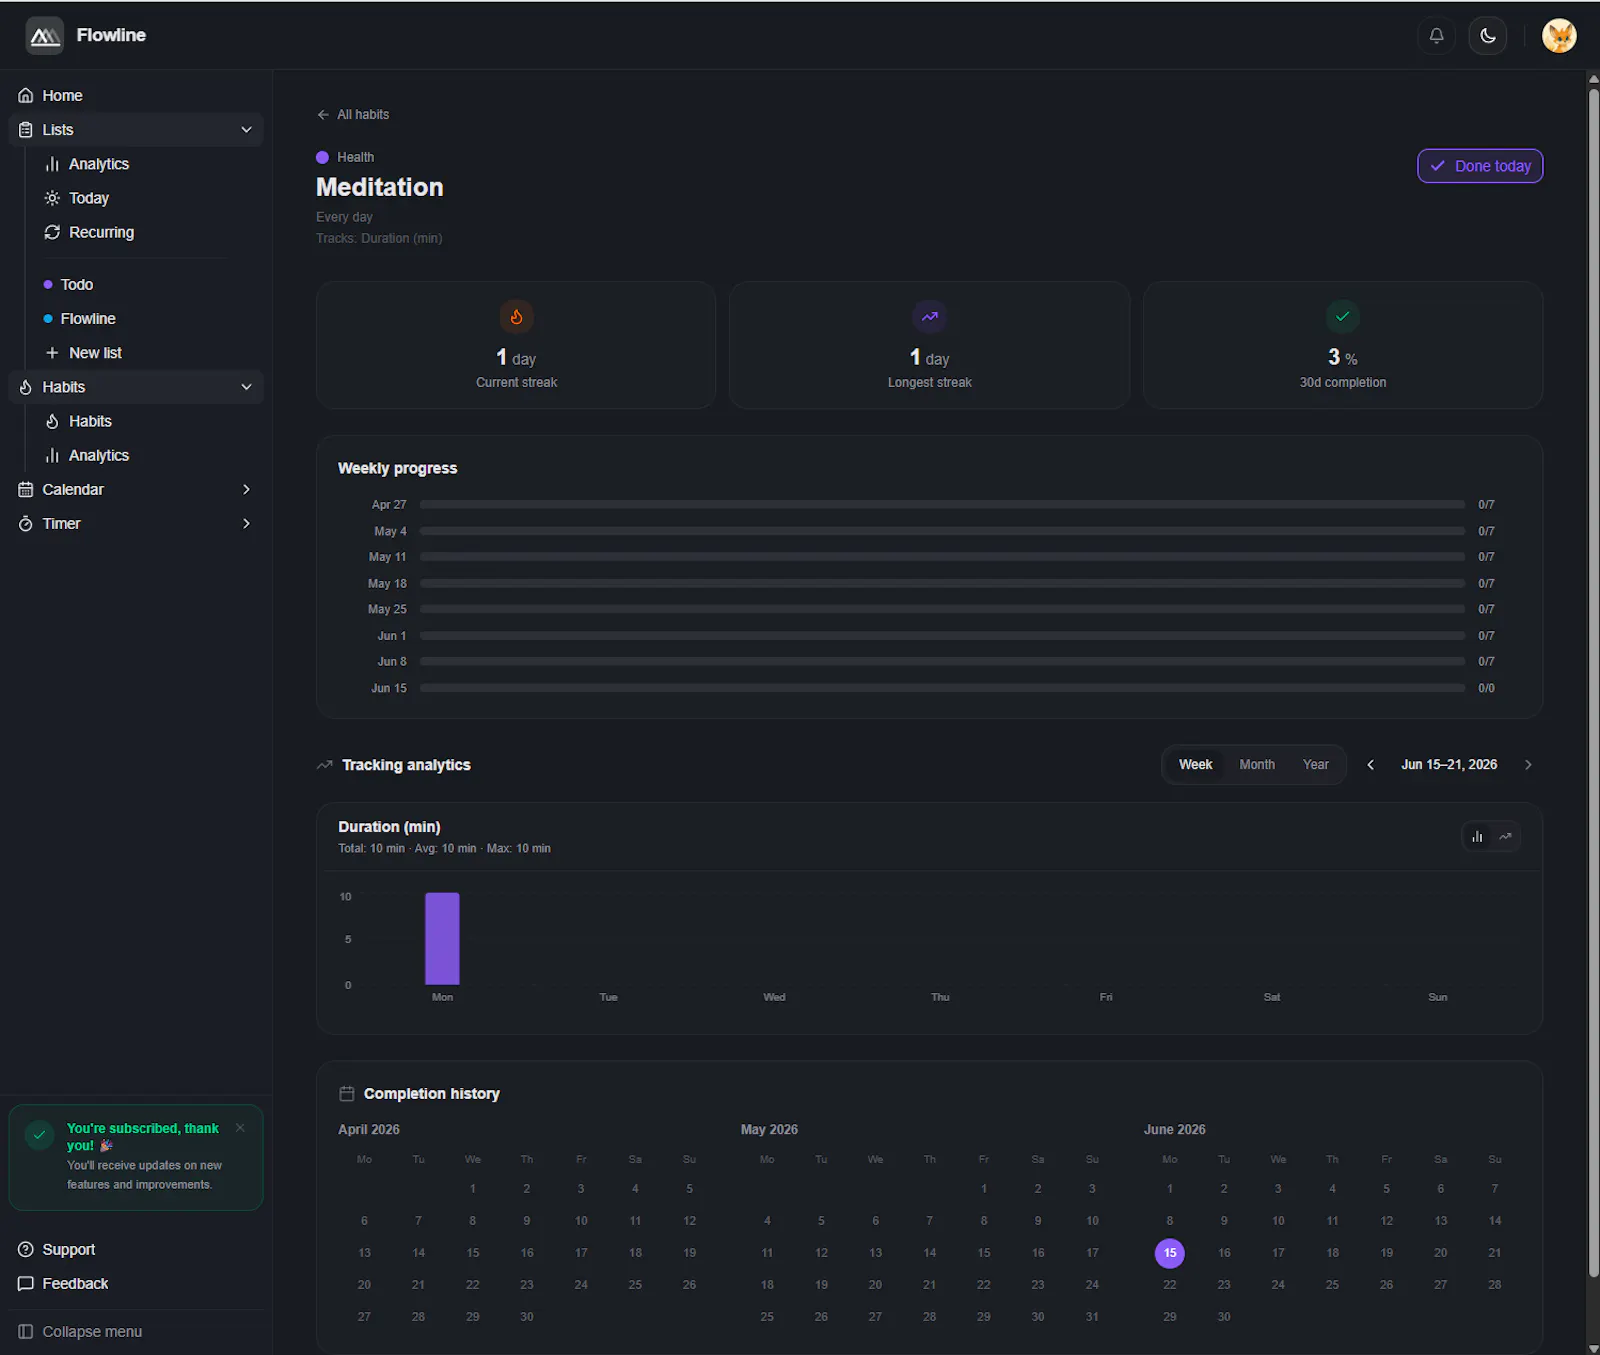This screenshot has height=1355, width=1600.
Task: Click the Apr 27 weekly progress bar
Action: click(x=942, y=505)
